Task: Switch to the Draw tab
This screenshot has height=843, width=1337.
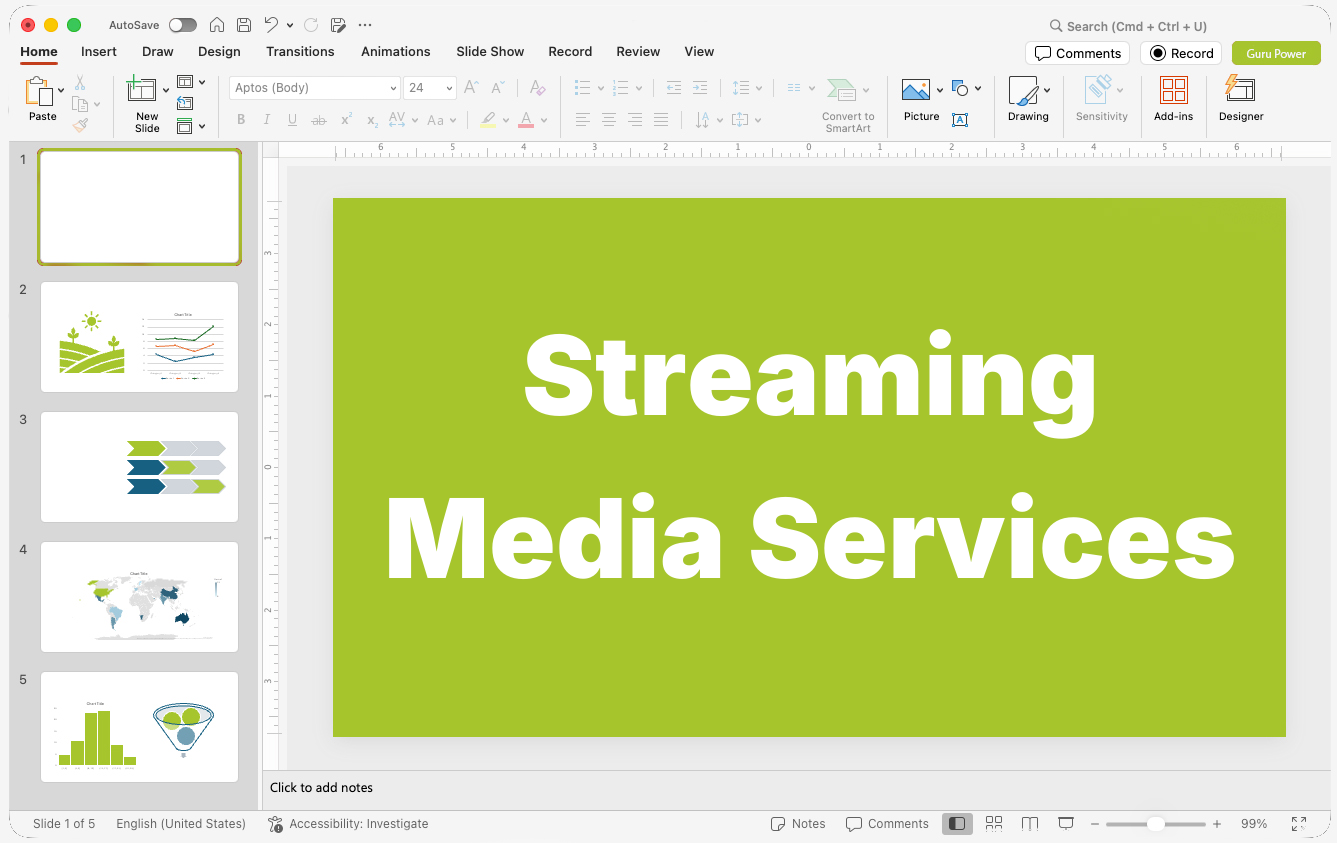Action: 158,51
